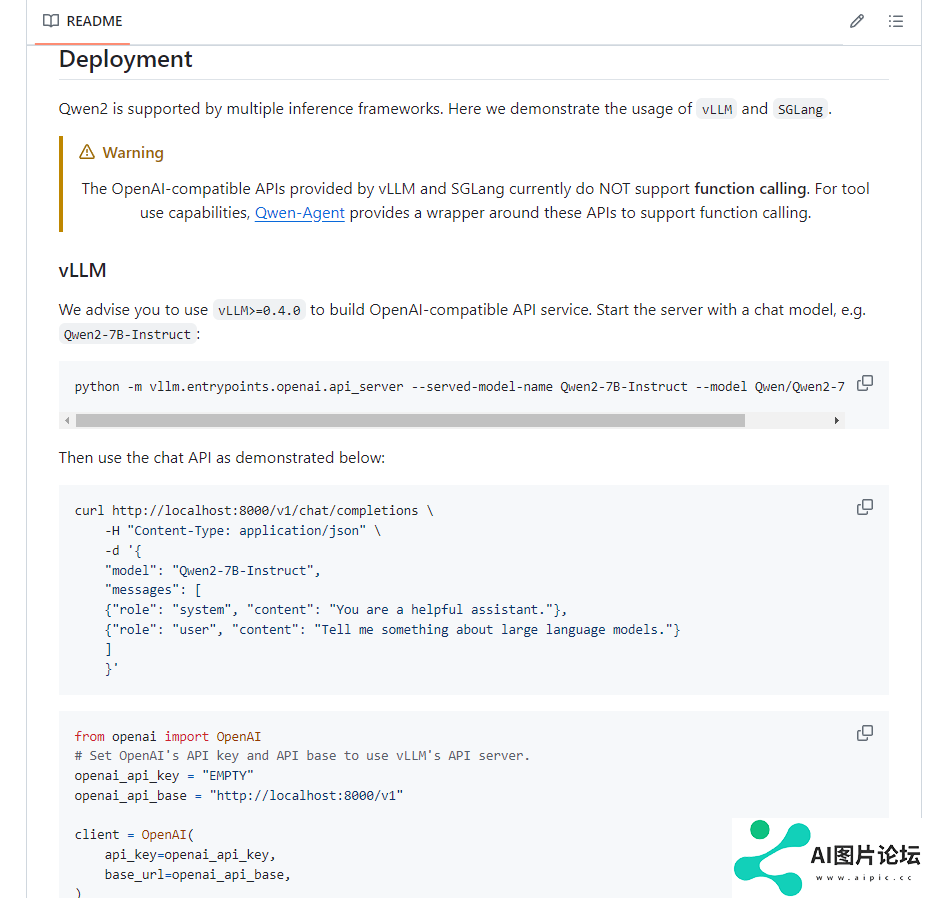Click the openai_api_base assignment line
Viewport: 932px width, 898px height.
click(239, 796)
